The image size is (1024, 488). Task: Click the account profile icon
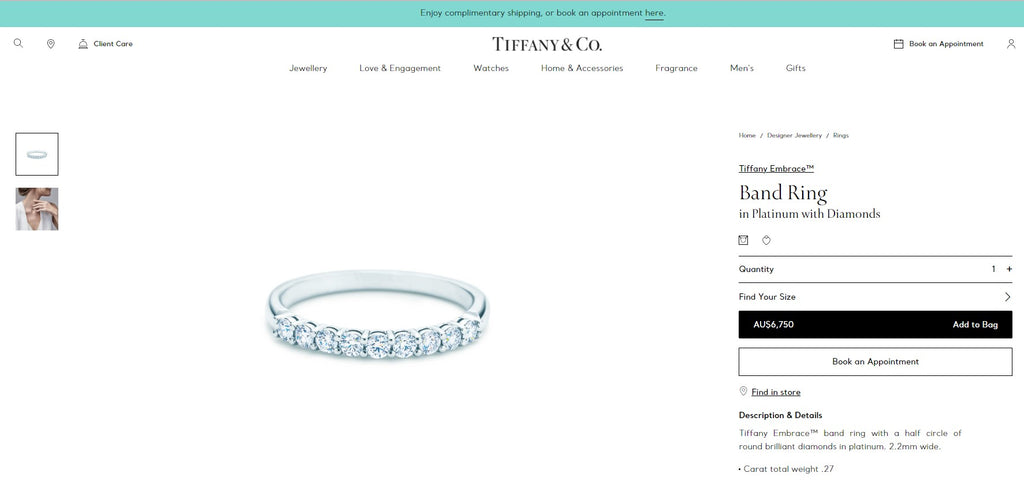coord(1011,44)
